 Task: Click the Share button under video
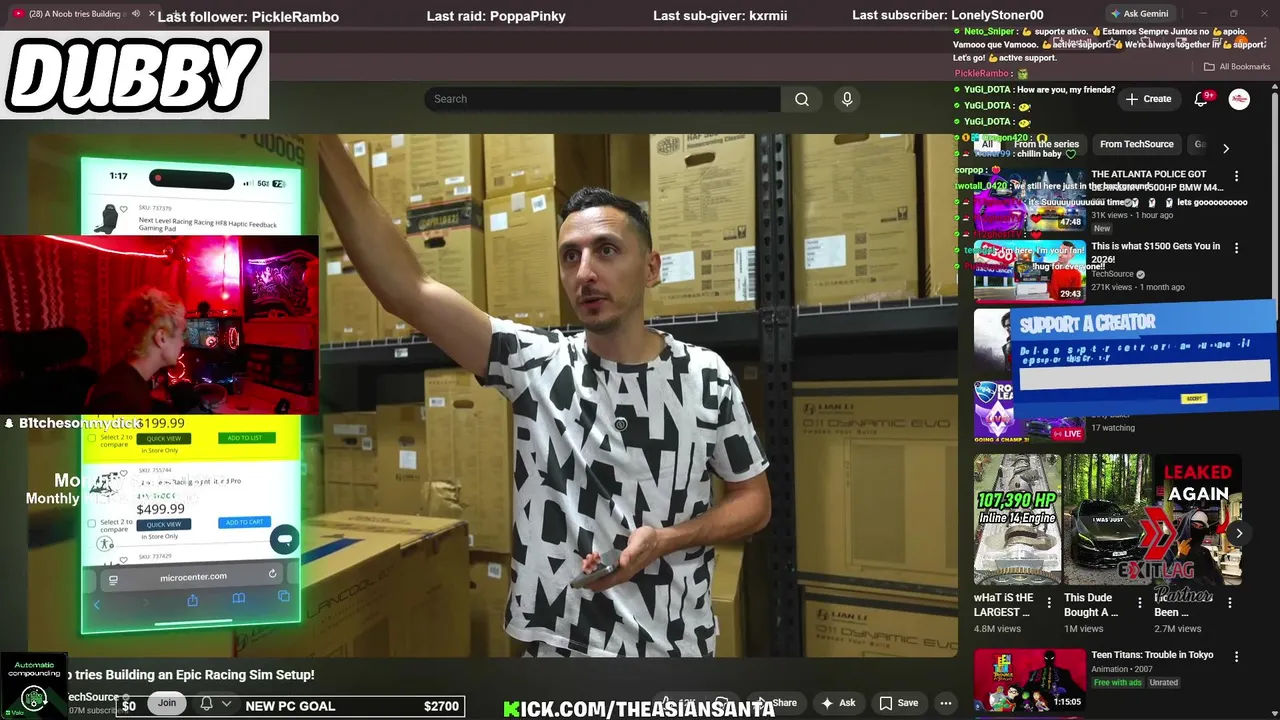pos(777,703)
